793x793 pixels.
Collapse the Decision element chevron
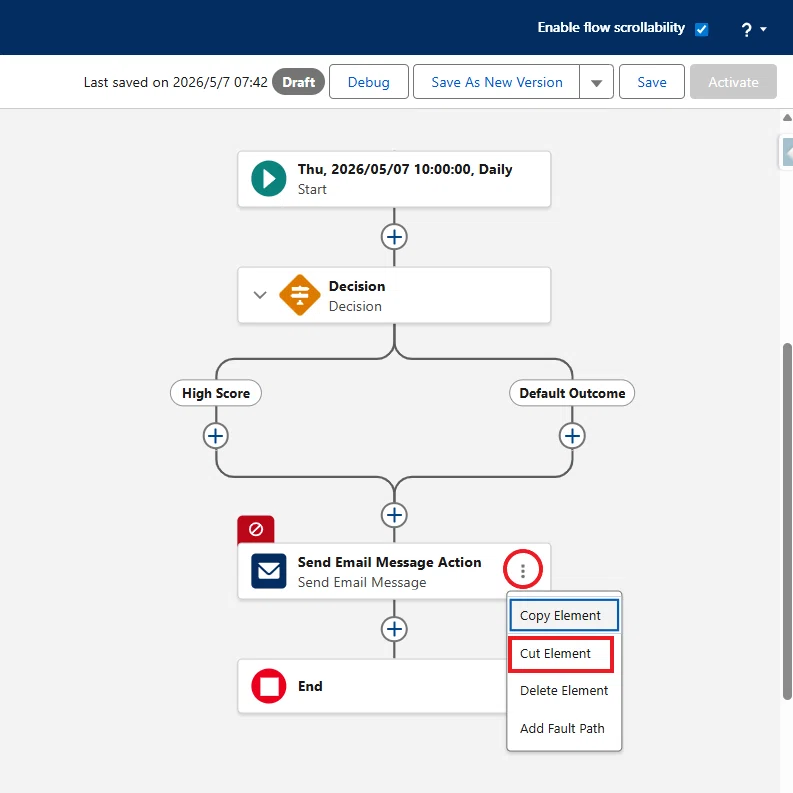click(260, 295)
